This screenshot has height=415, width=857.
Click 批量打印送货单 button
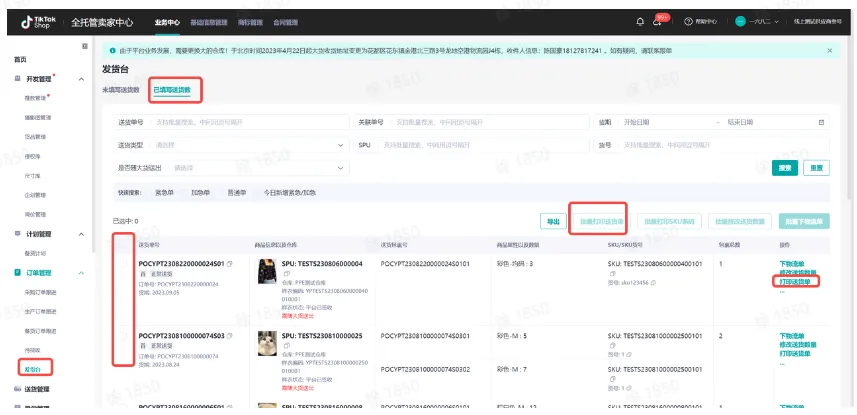(601, 221)
